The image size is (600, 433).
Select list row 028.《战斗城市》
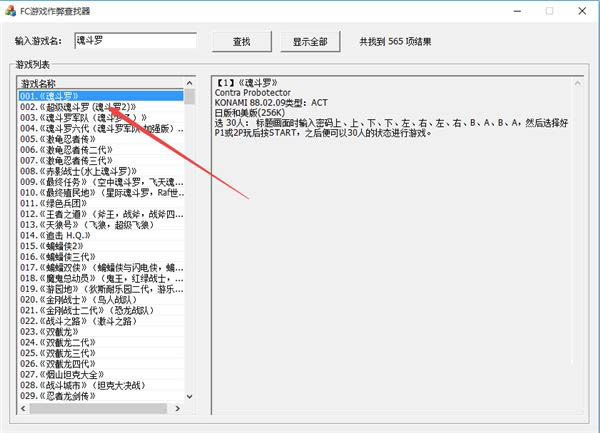tap(101, 385)
